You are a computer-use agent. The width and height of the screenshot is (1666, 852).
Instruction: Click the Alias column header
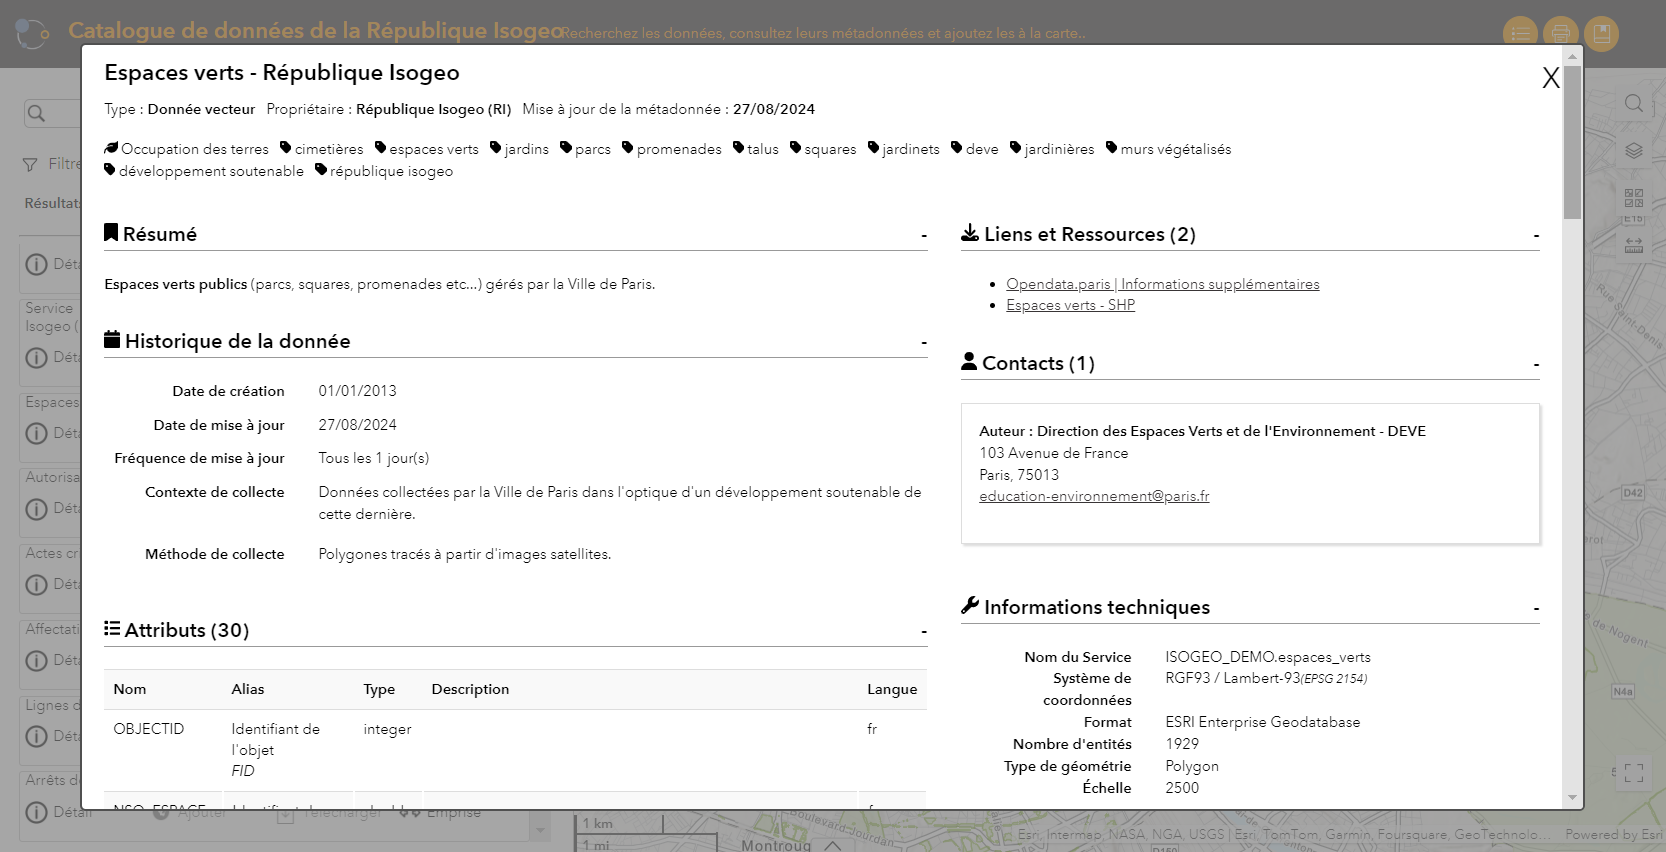(x=248, y=689)
